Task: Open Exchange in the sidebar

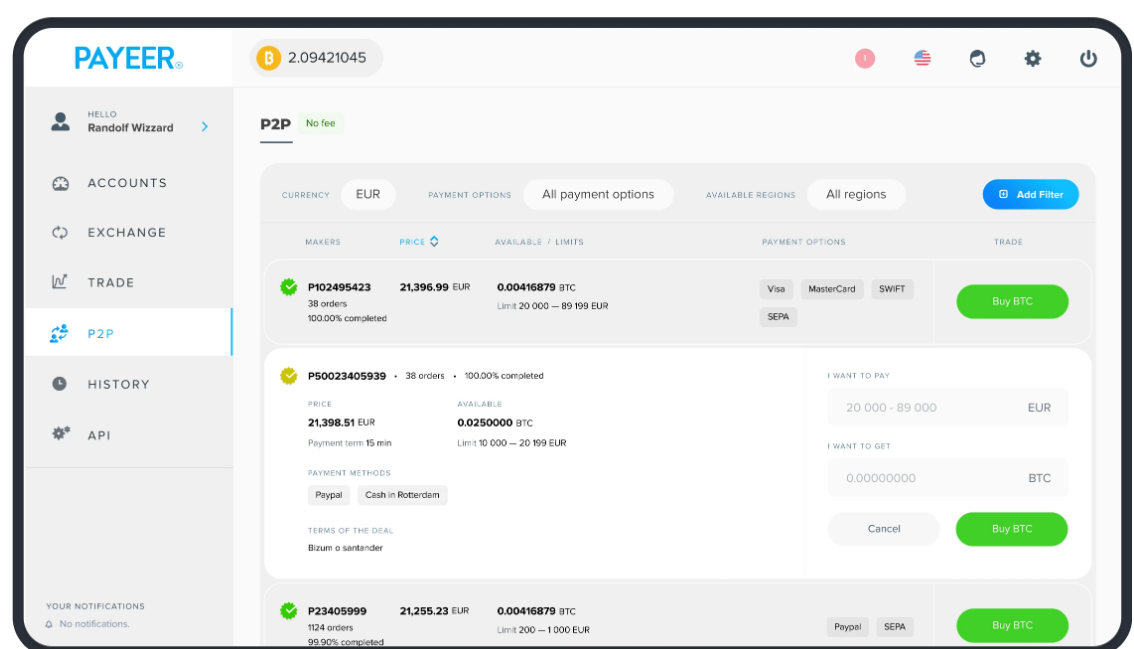Action: (x=126, y=233)
